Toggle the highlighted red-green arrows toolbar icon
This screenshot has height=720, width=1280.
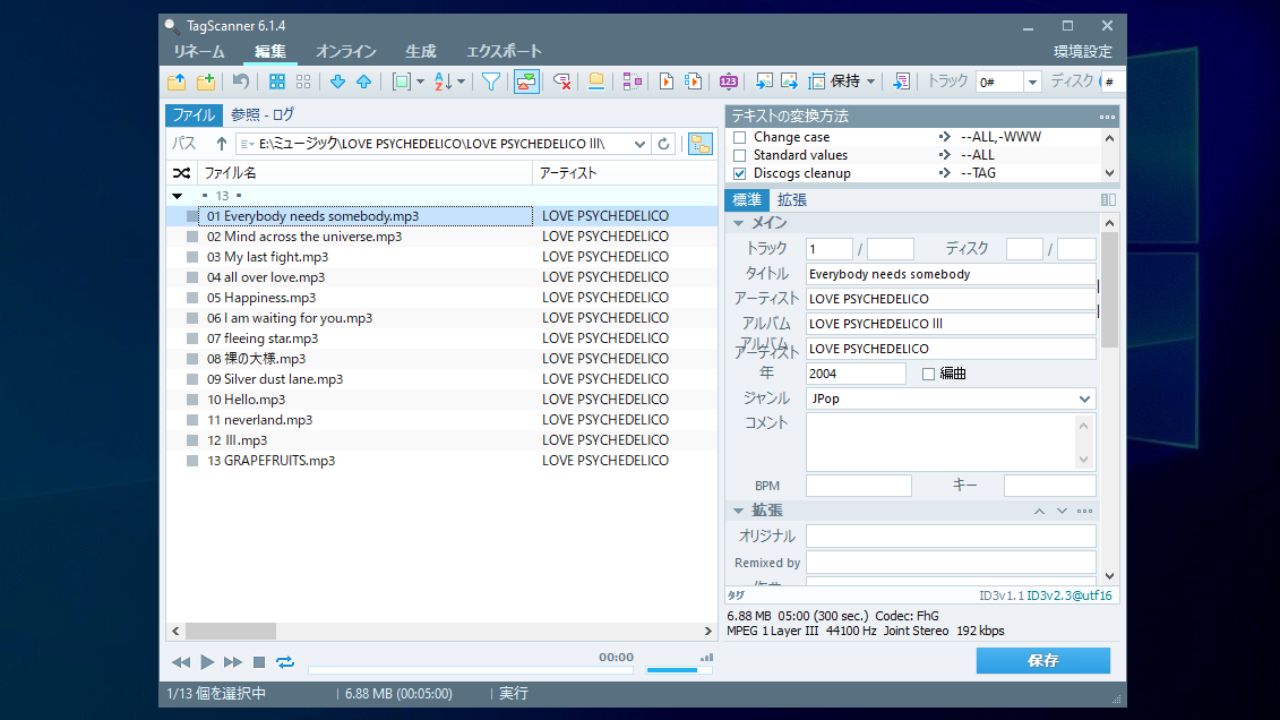tap(527, 82)
